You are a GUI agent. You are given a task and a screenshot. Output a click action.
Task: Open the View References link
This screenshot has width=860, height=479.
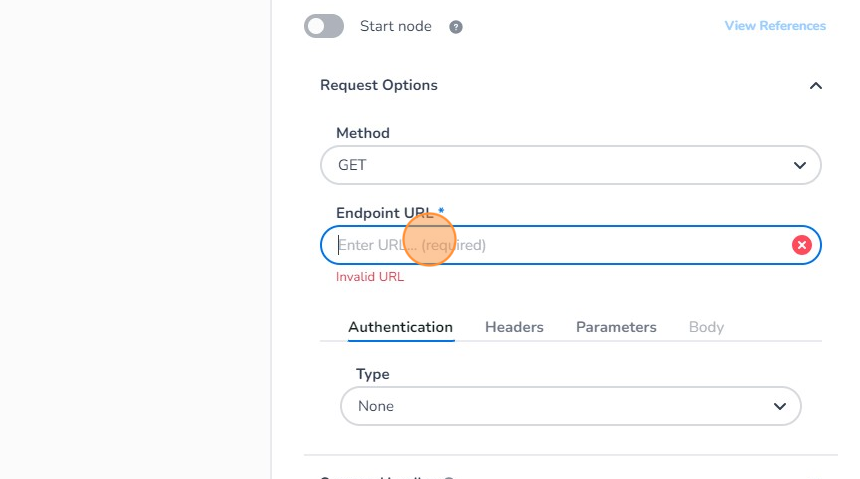tap(775, 26)
